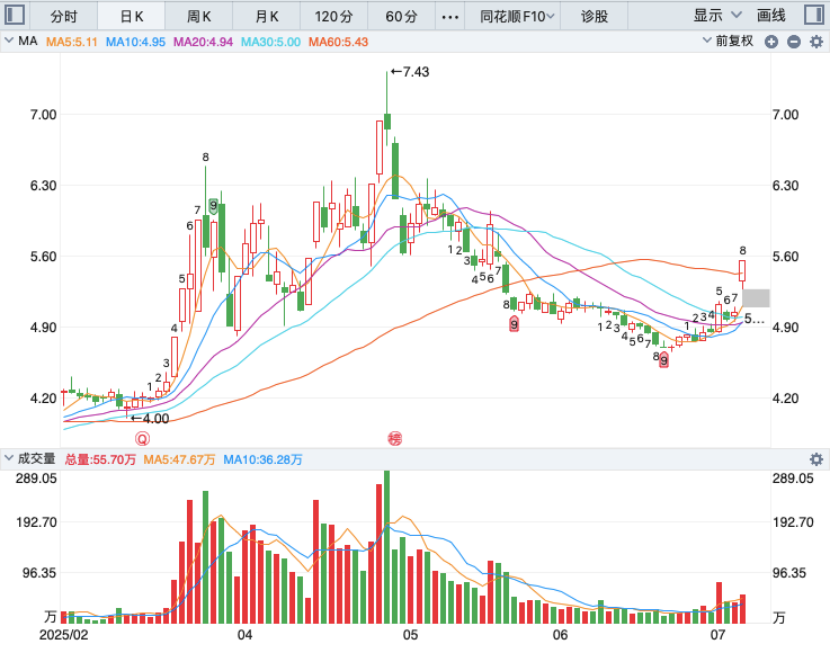
Task: Open more periods via ellipsis
Action: pyautogui.click(x=450, y=17)
